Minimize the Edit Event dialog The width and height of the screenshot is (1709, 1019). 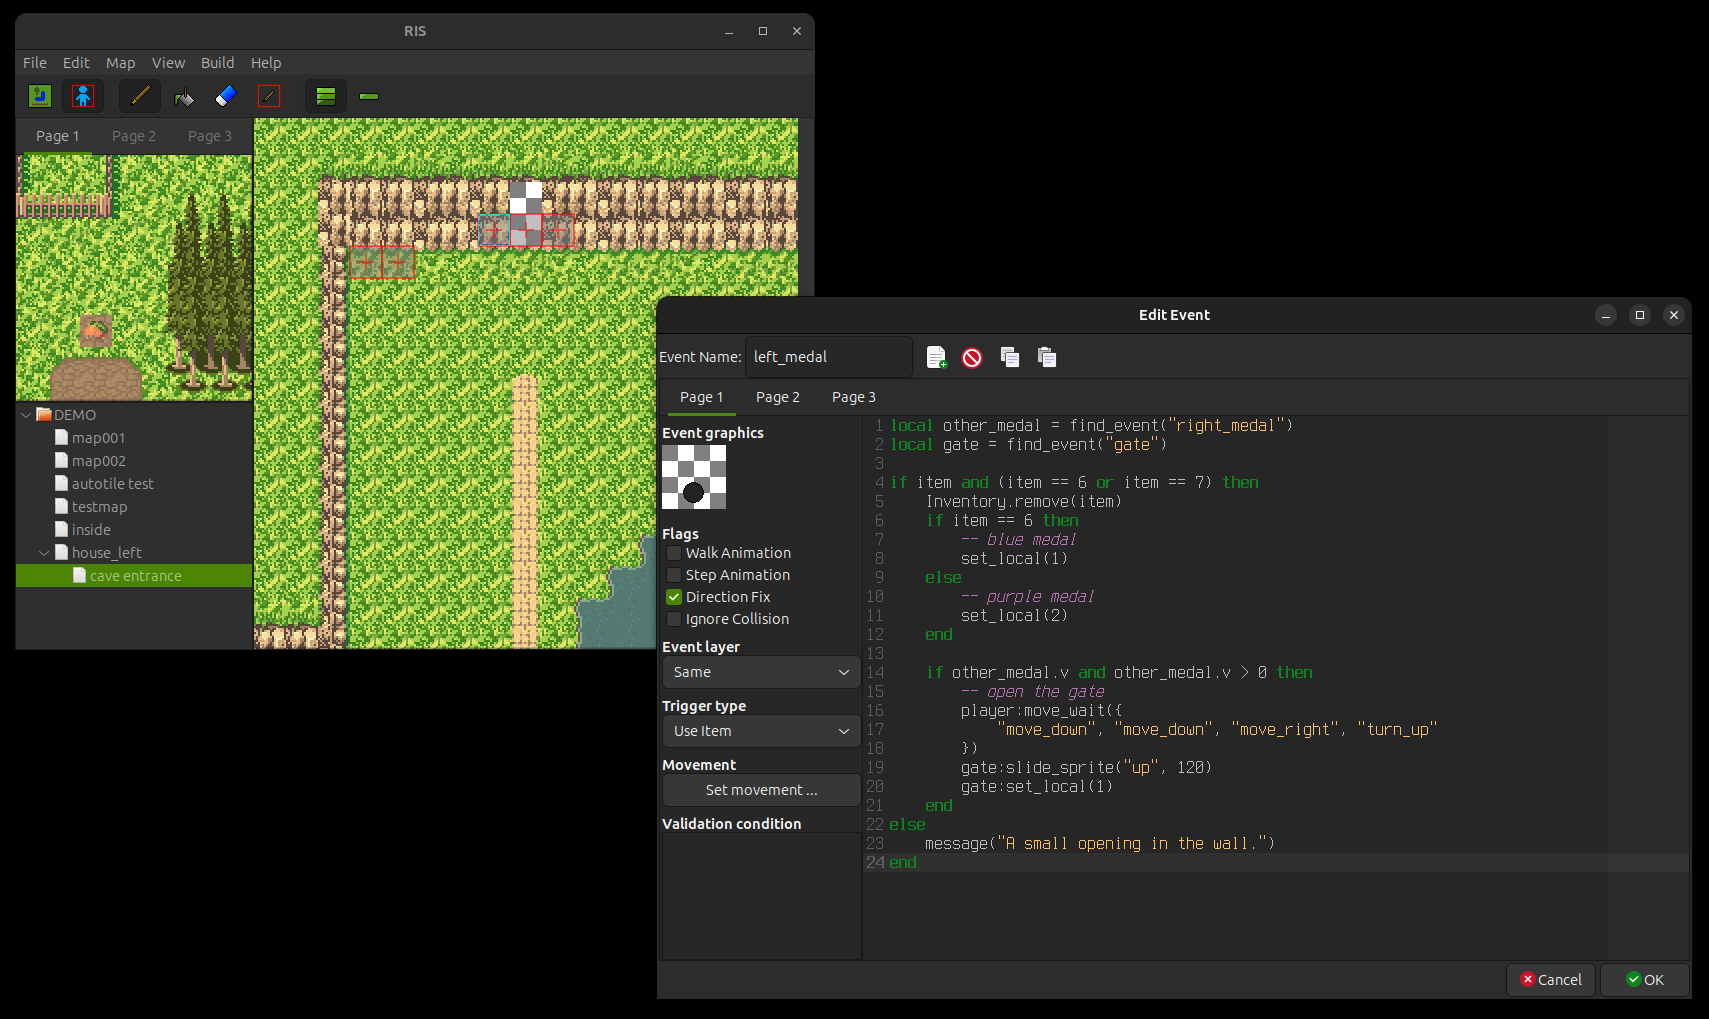1606,315
